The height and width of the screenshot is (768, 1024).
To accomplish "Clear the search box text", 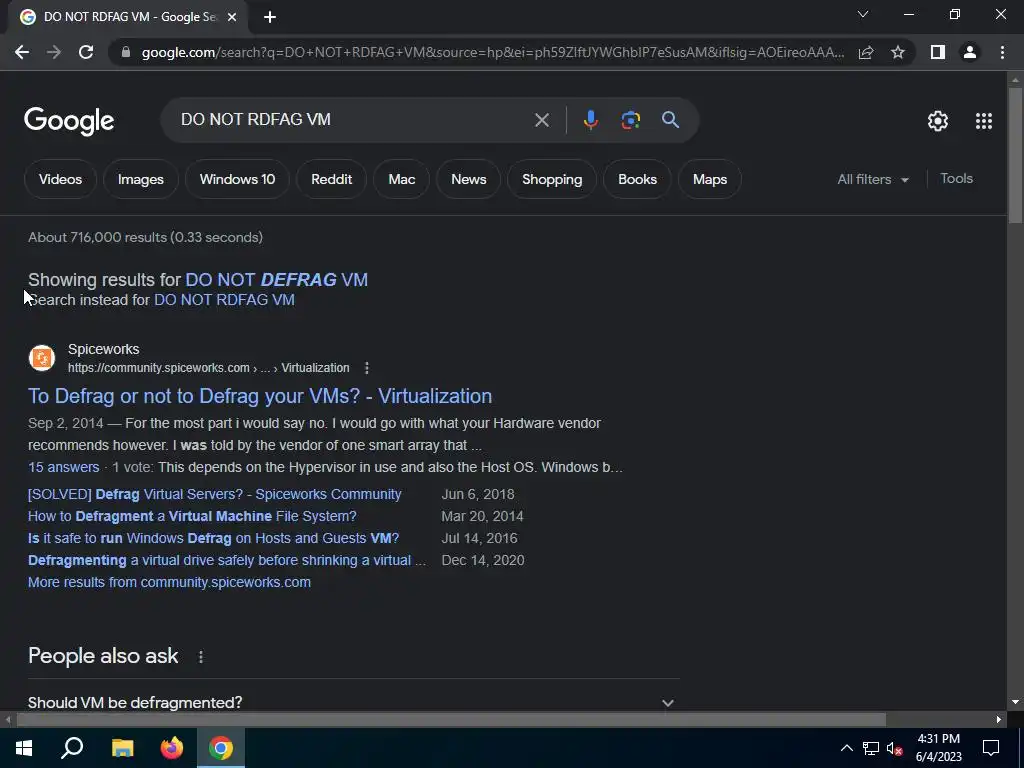I will [541, 120].
